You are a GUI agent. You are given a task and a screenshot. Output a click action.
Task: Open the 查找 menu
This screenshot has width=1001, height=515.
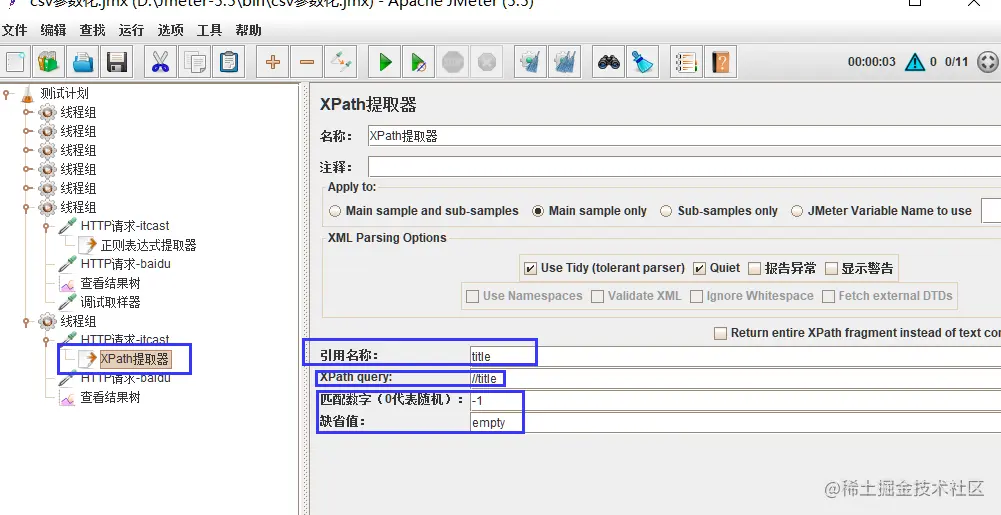[93, 30]
